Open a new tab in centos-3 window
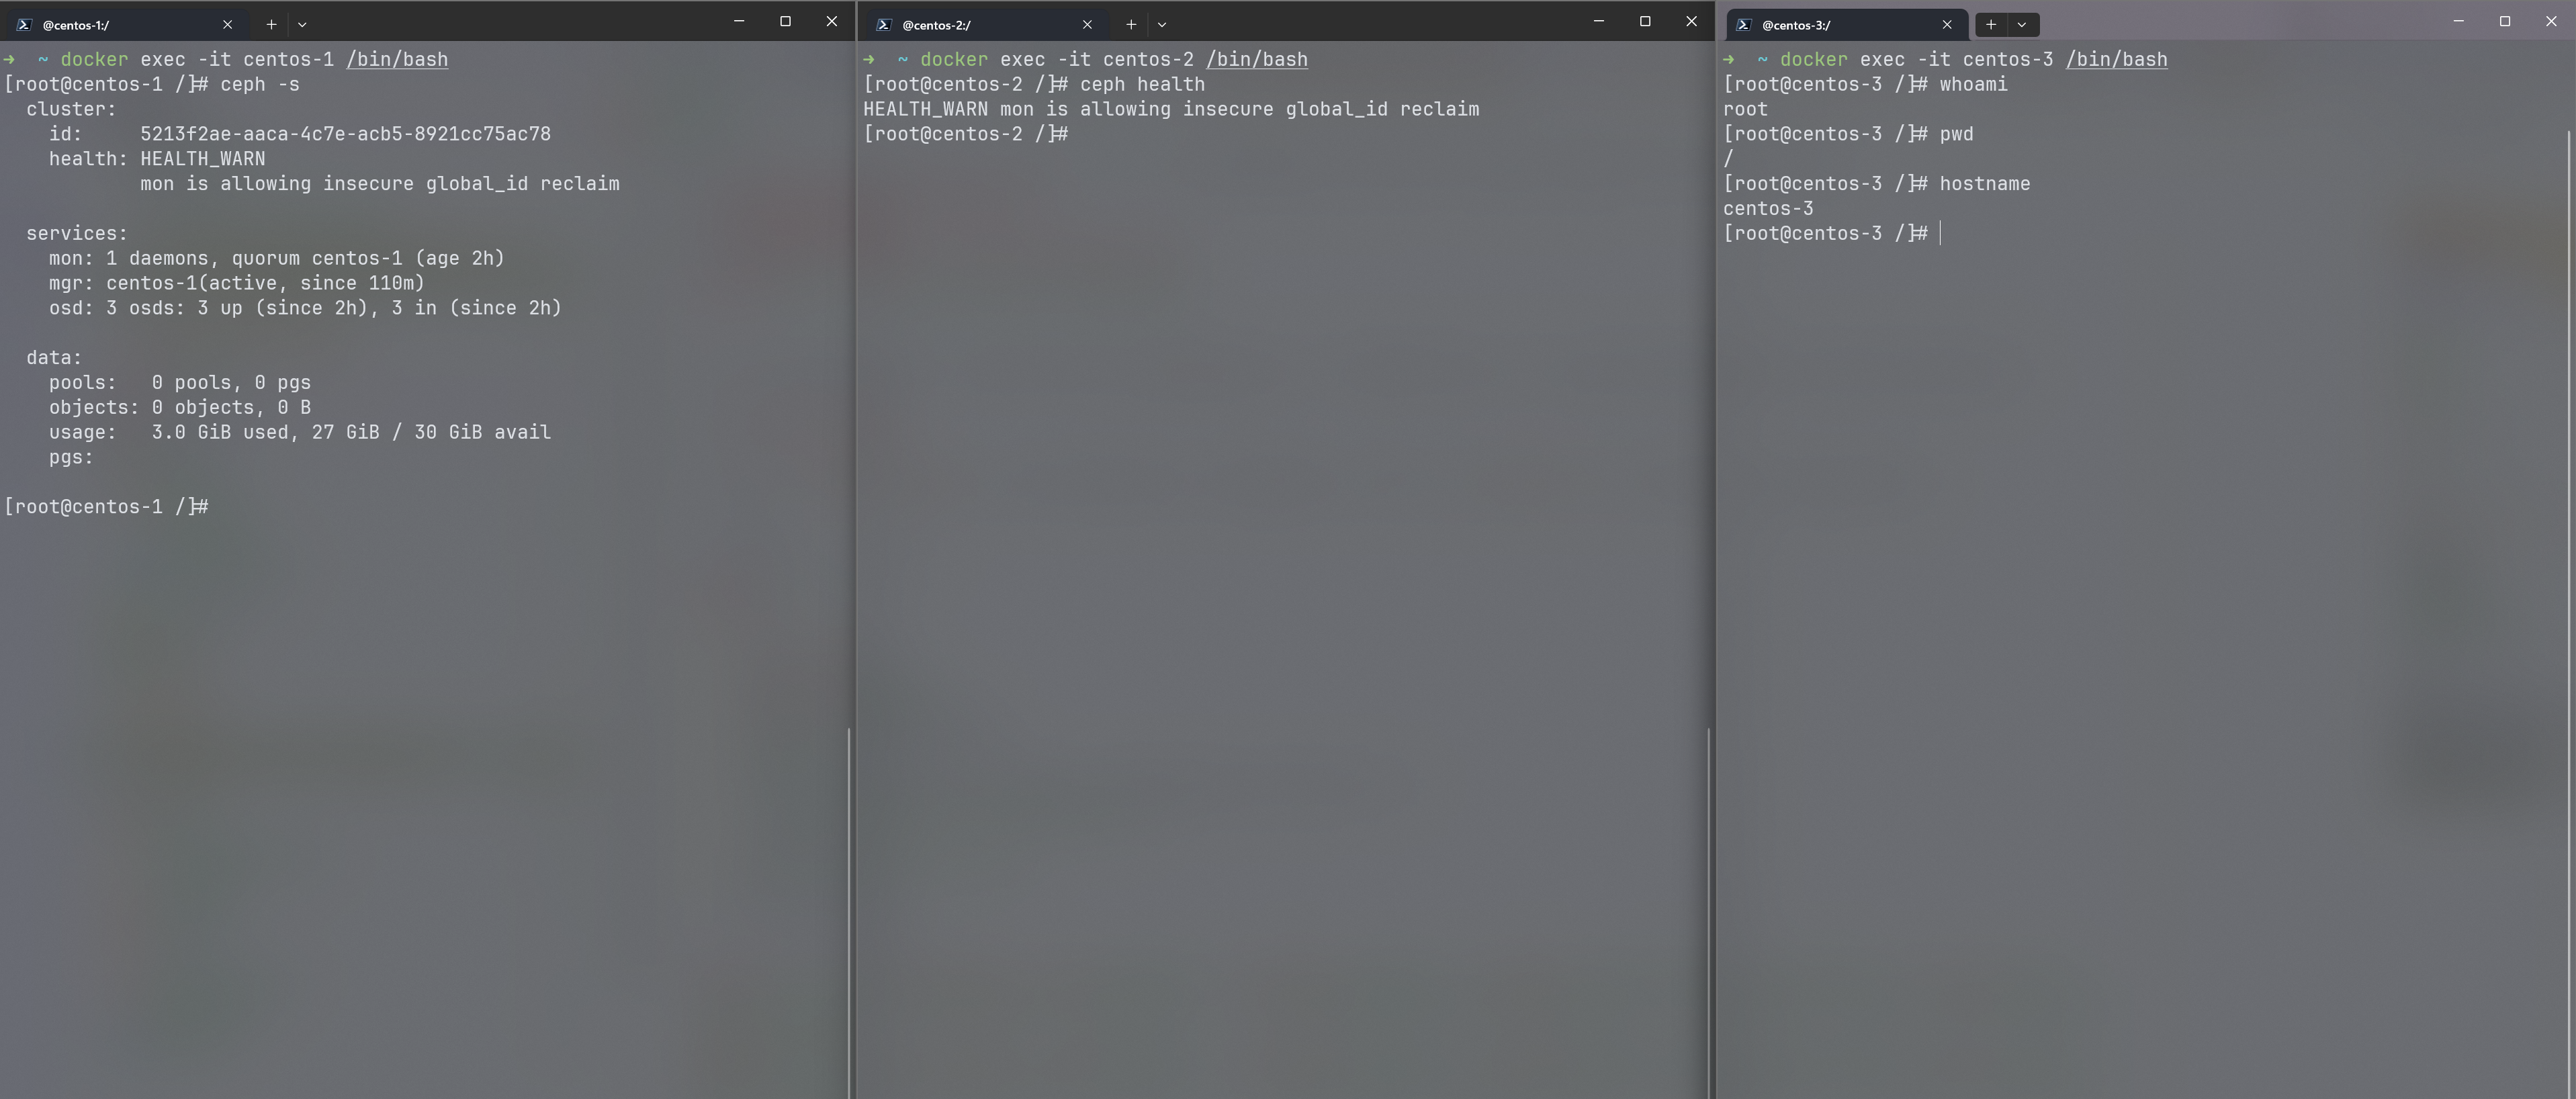 [1991, 24]
